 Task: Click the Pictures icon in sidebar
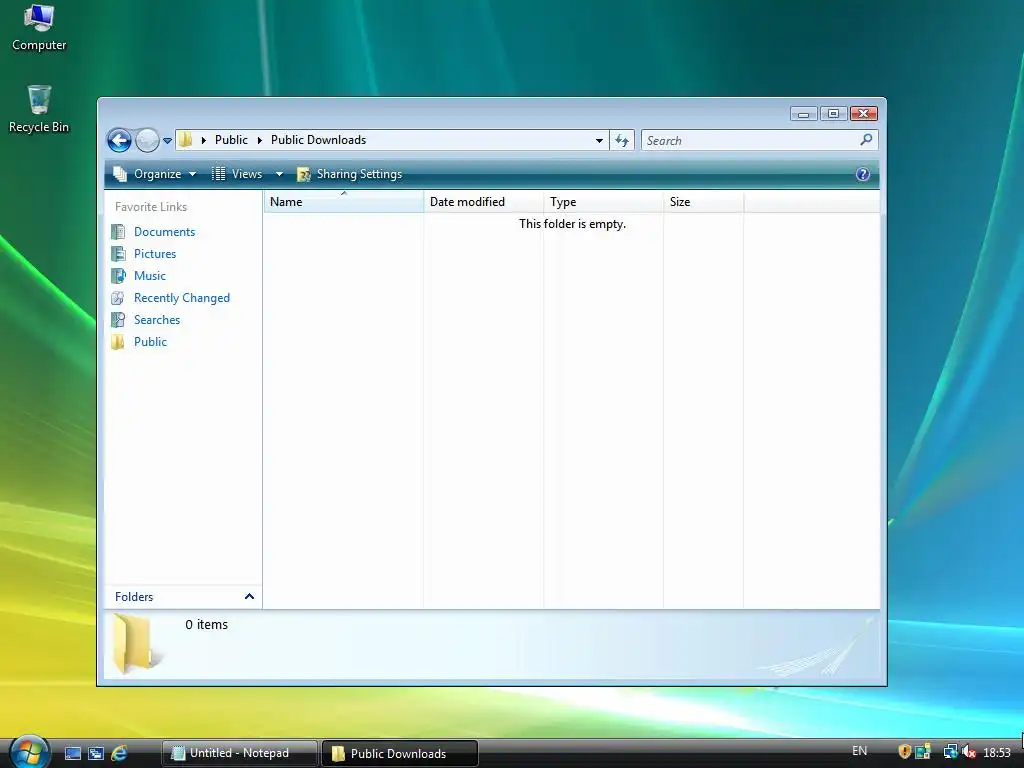tap(118, 254)
